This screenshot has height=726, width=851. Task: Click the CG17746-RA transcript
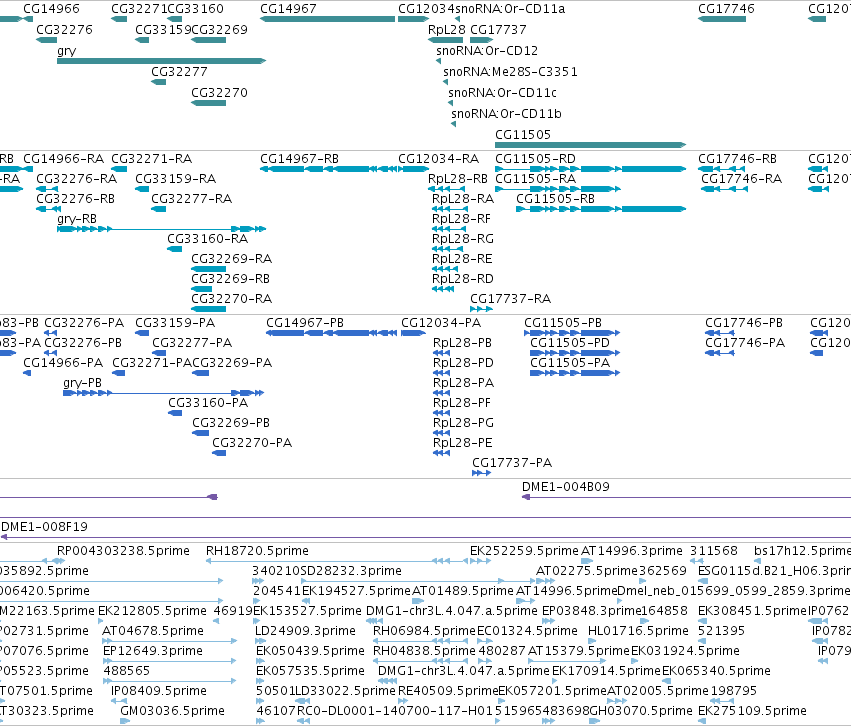725,189
